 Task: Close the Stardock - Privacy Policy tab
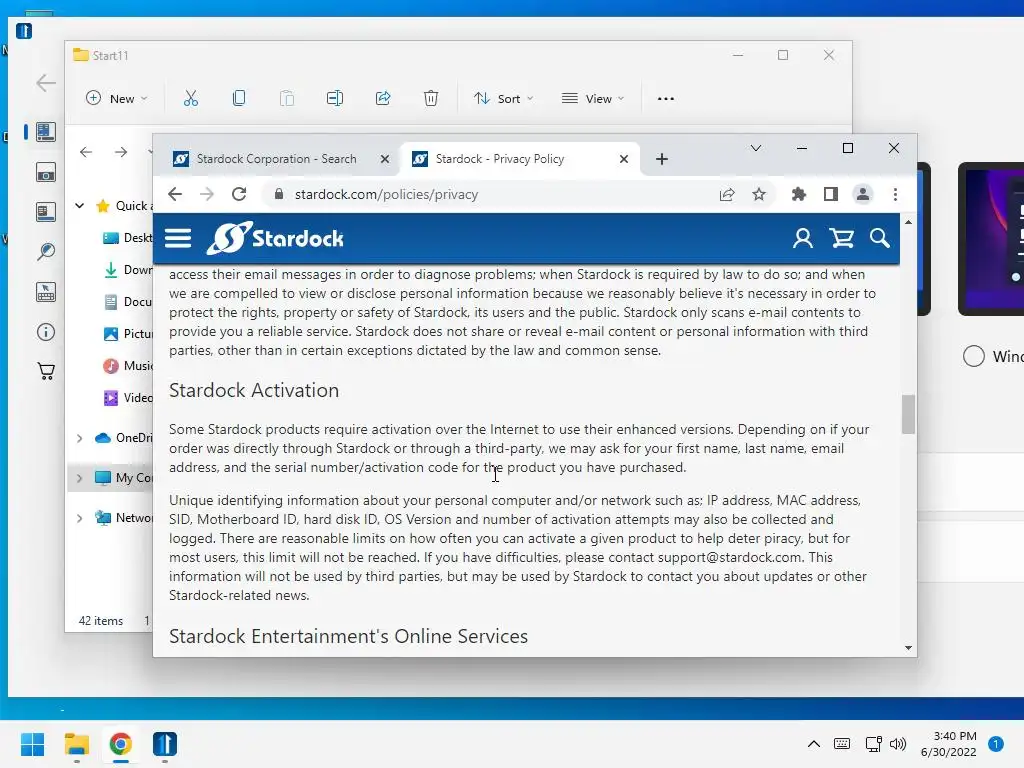pyautogui.click(x=624, y=159)
